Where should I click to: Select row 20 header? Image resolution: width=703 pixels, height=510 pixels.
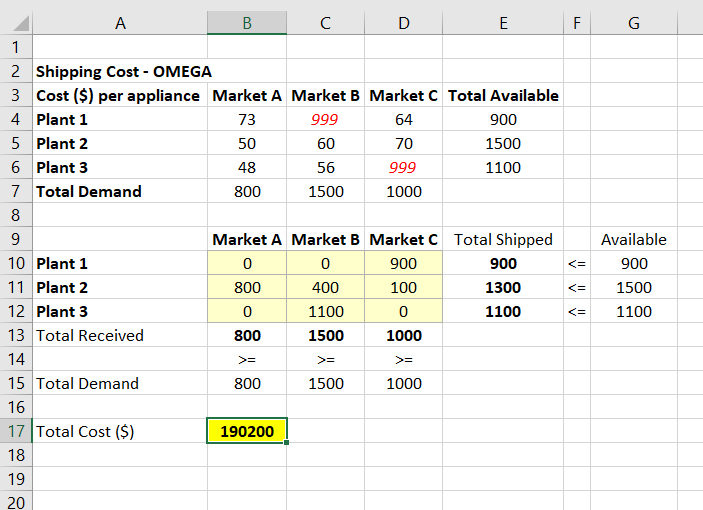[16, 502]
